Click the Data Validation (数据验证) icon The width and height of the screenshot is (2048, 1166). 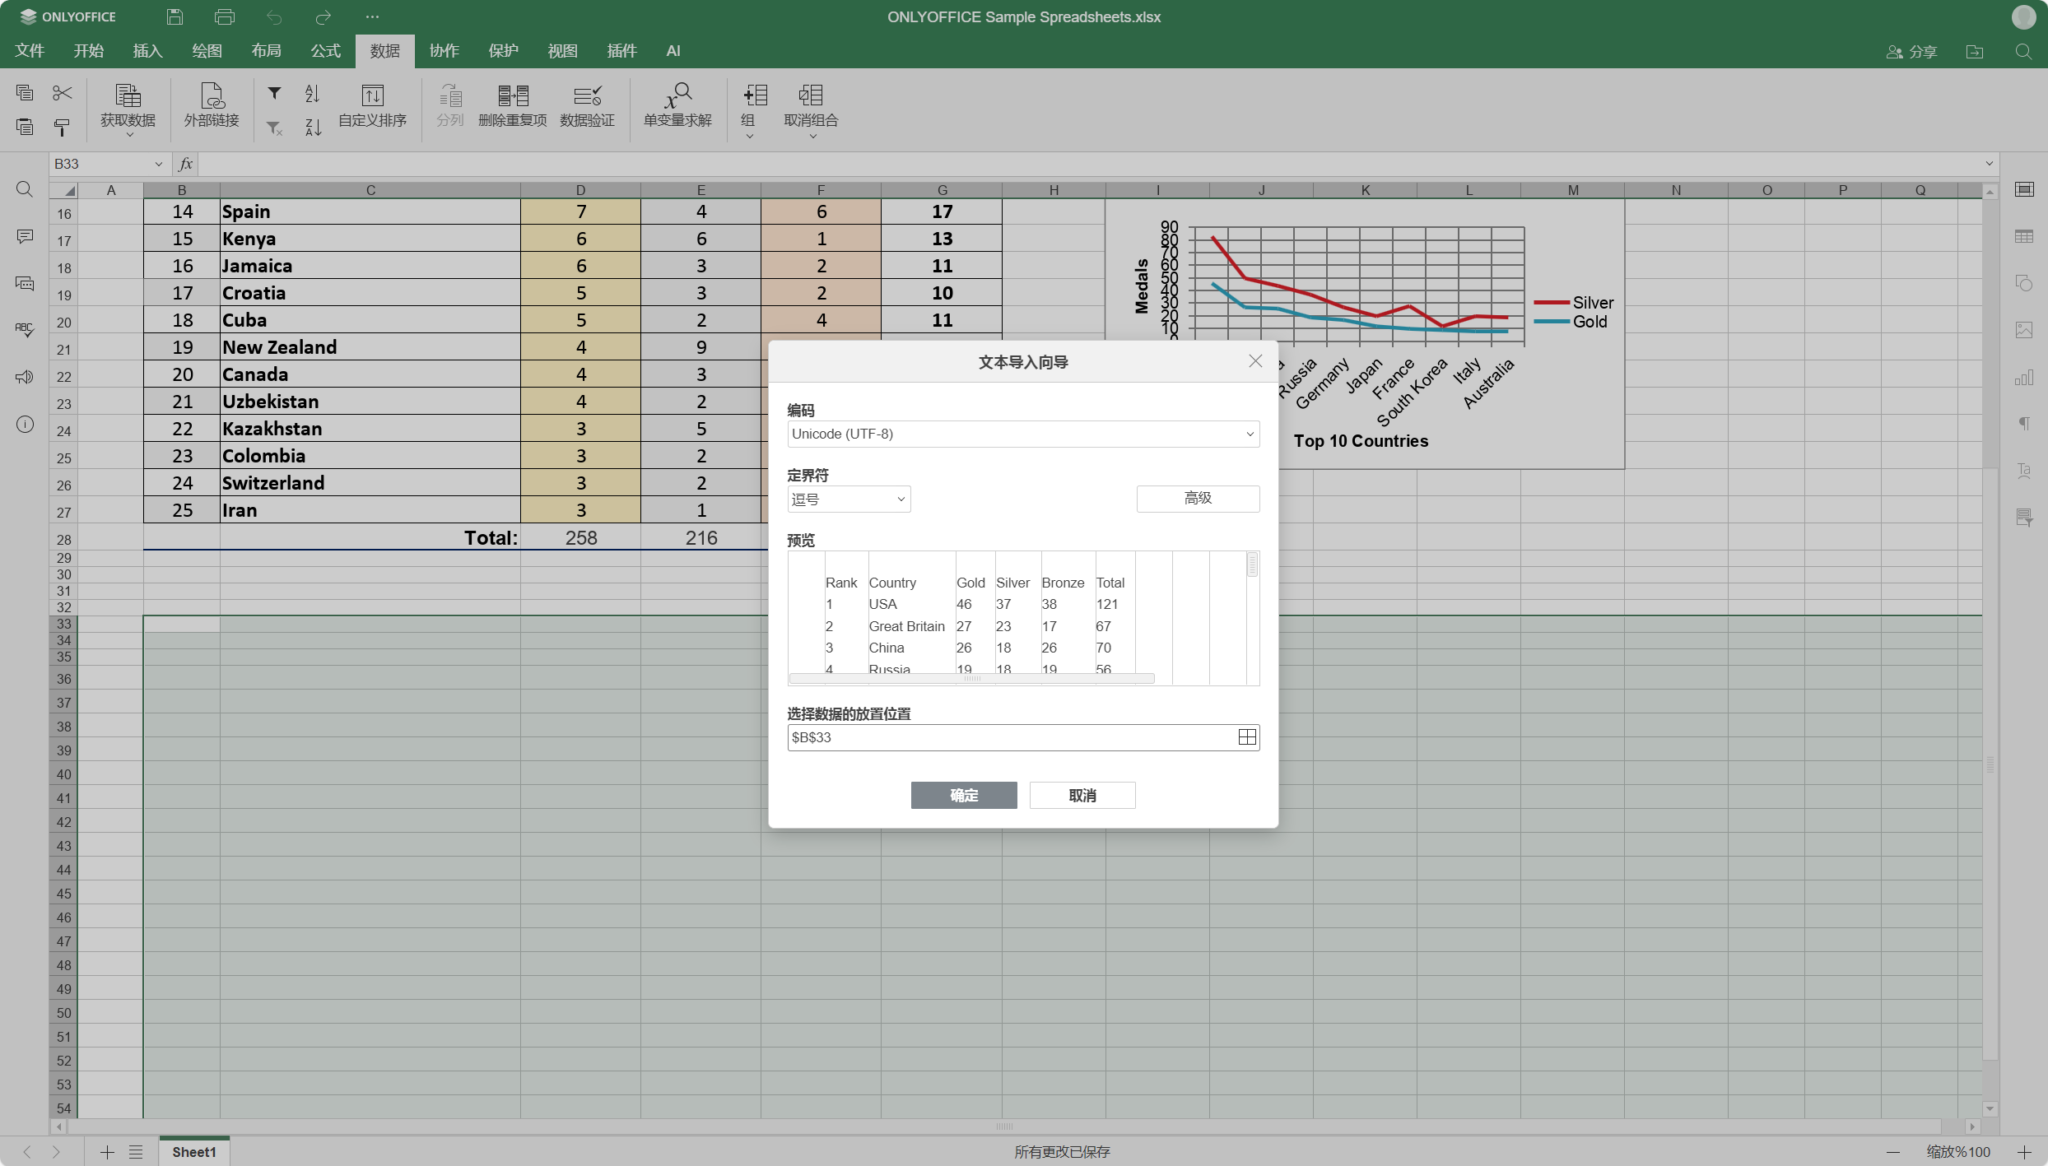click(x=587, y=96)
